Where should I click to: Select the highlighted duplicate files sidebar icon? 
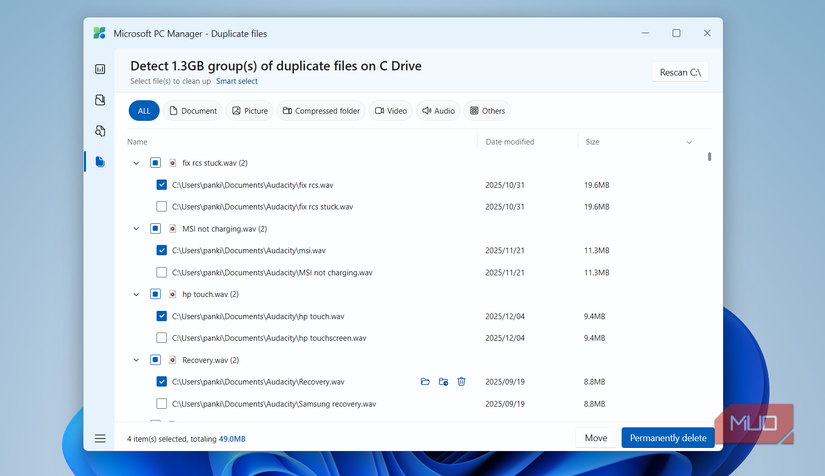click(100, 162)
